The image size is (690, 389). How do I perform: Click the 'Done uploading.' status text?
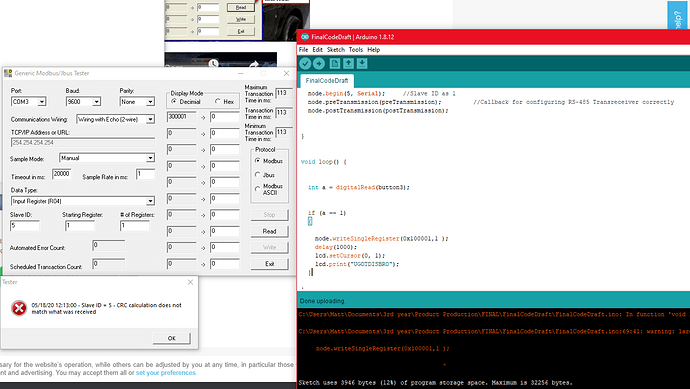322,301
